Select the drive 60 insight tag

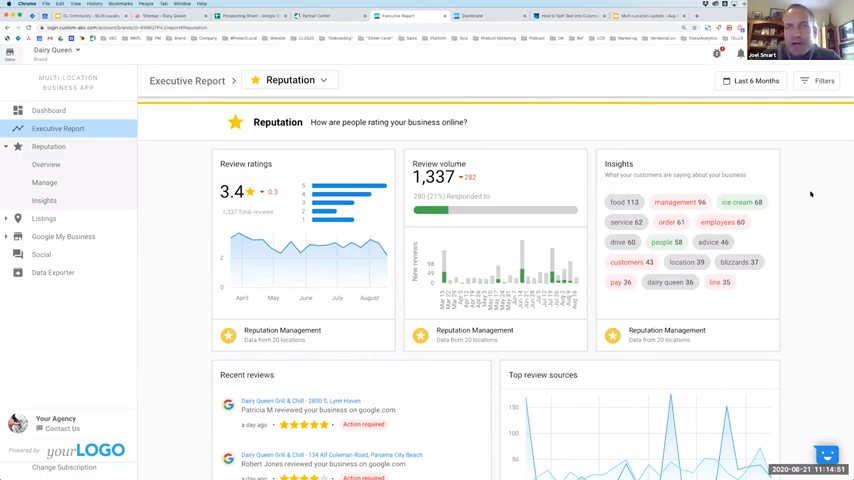tap(623, 242)
